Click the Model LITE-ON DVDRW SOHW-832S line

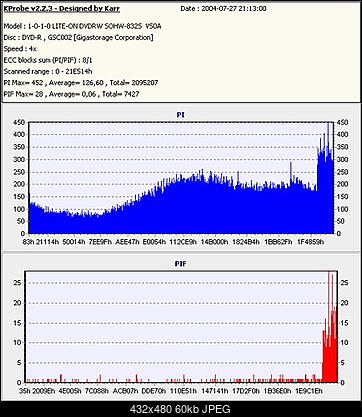coord(83,26)
